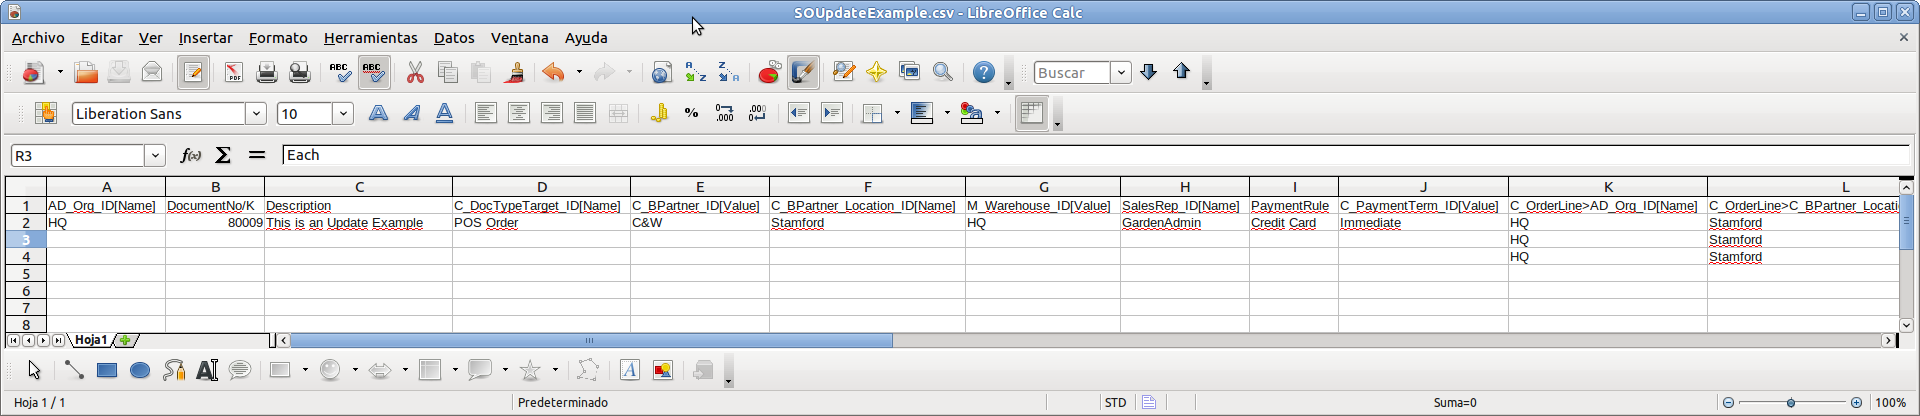Screen dimensions: 1920x416
Task: Click the zoom in plus button
Action: pyautogui.click(x=1856, y=402)
